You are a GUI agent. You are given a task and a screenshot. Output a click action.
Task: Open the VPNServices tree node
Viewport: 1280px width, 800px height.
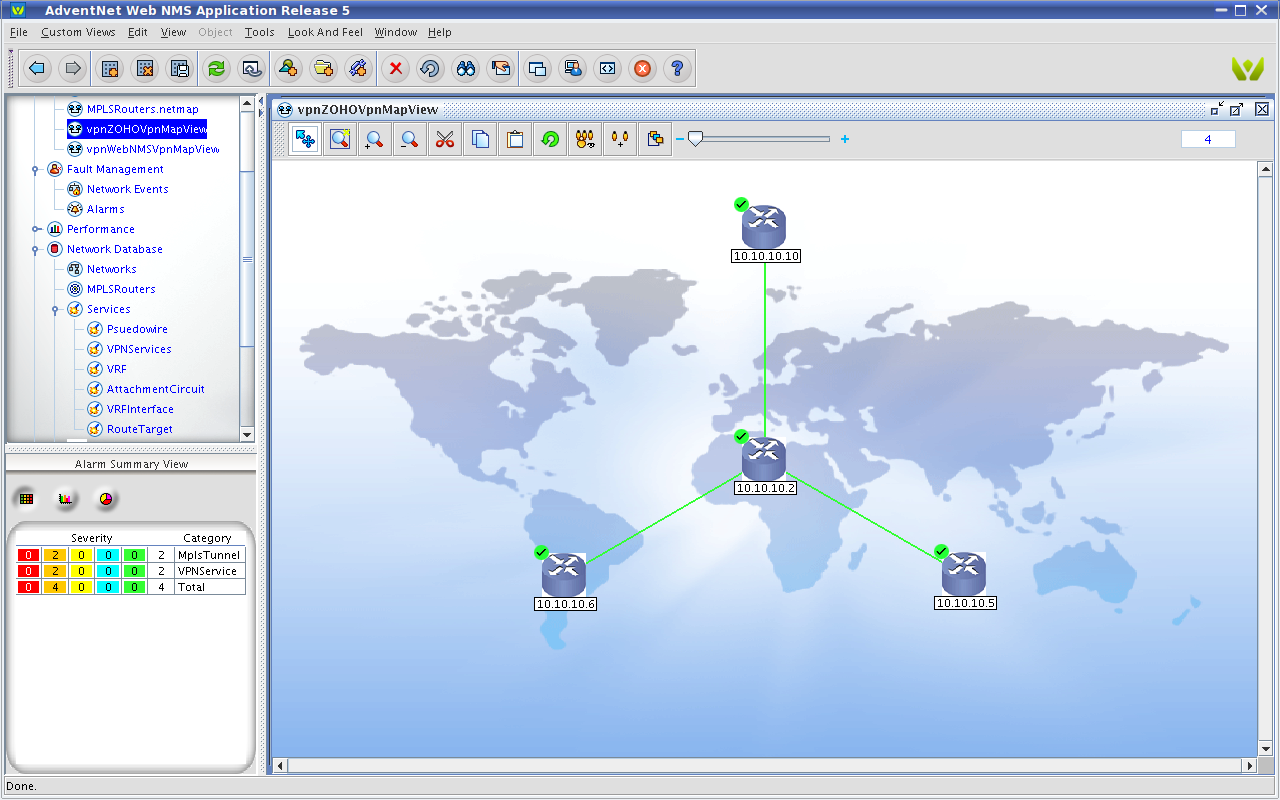pyautogui.click(x=139, y=349)
